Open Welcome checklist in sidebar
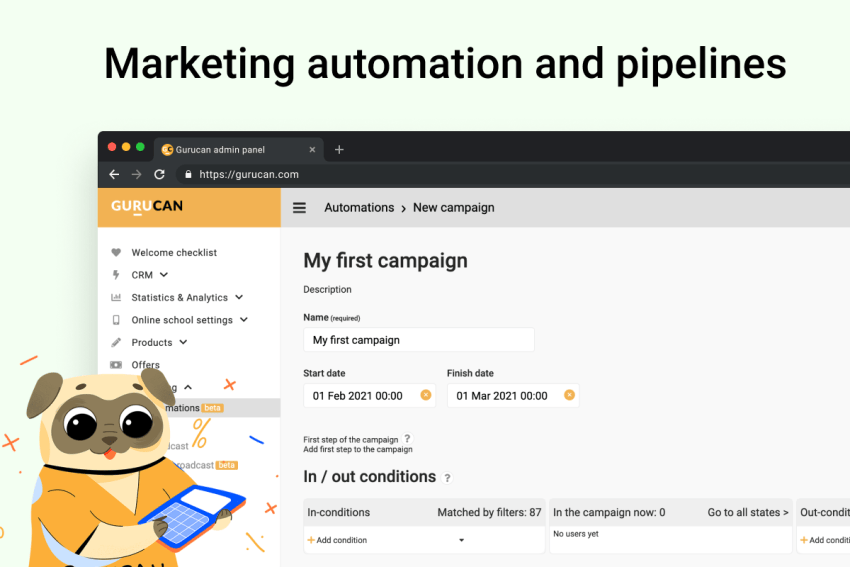 (x=174, y=253)
